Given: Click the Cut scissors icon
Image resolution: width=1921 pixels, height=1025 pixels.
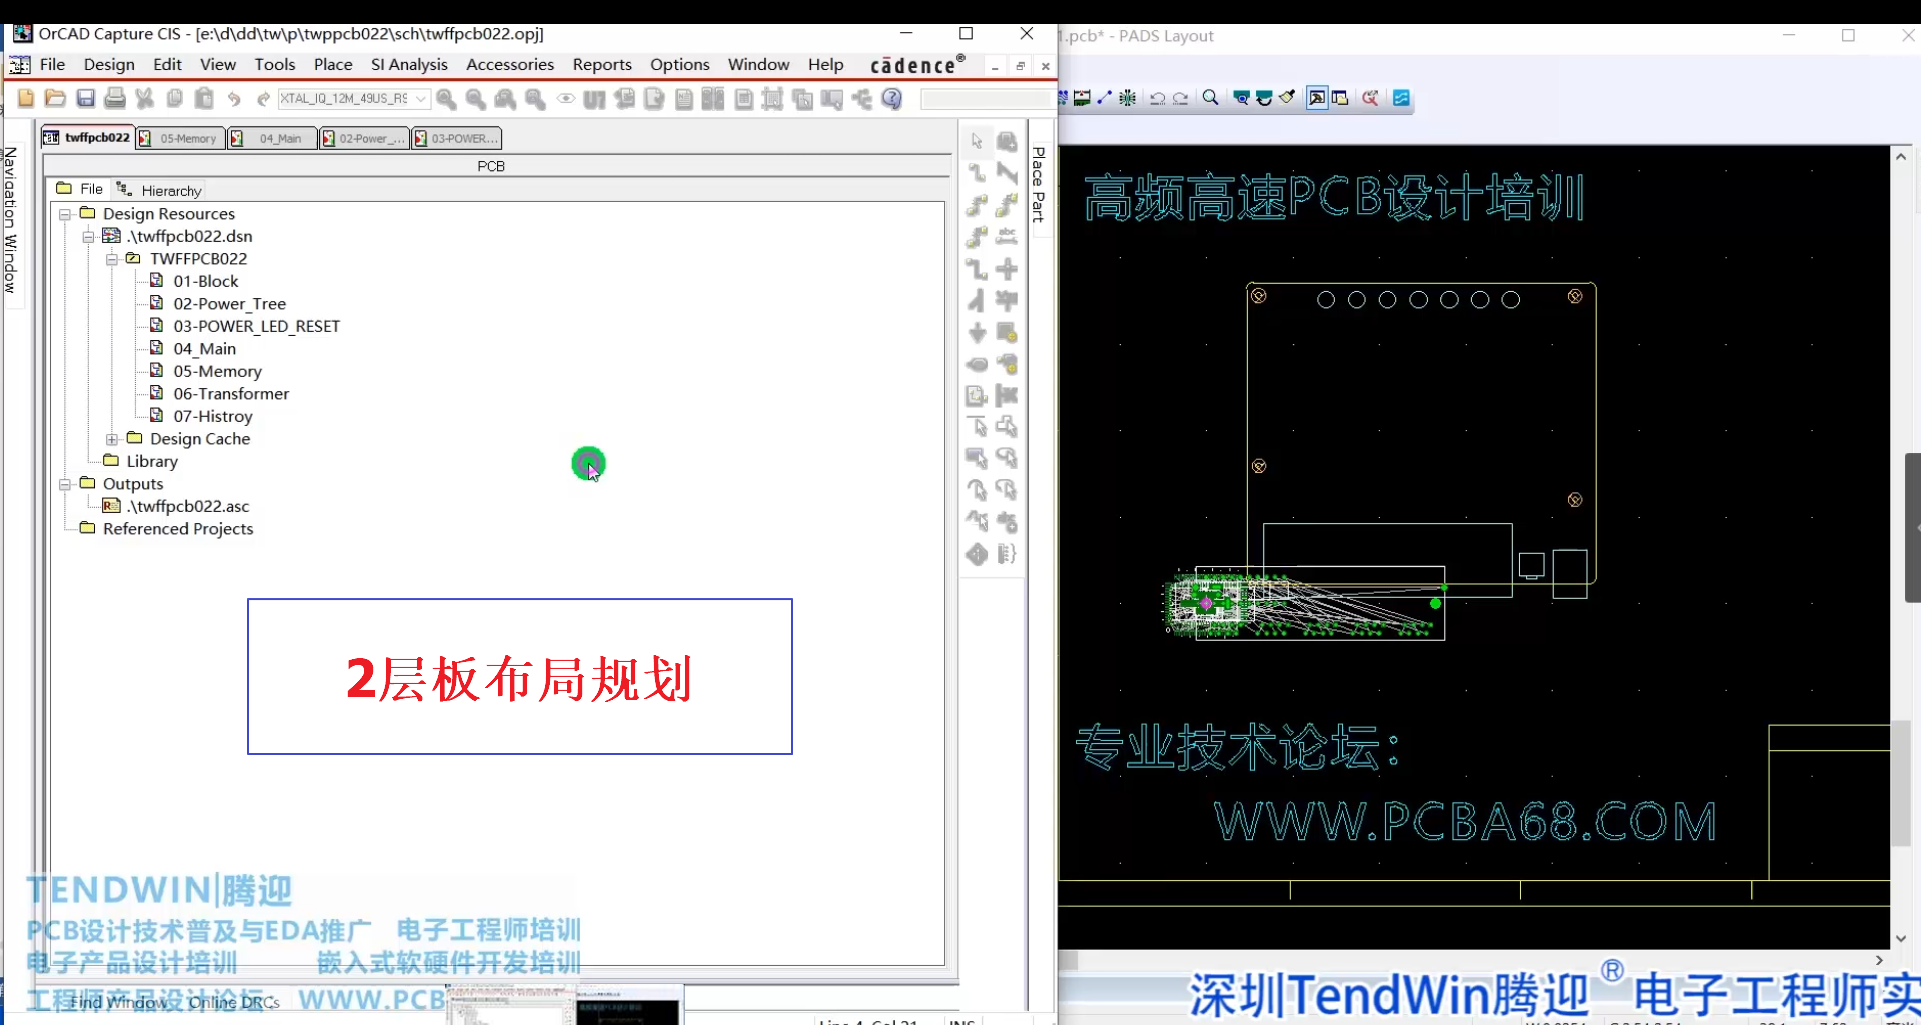Looking at the screenshot, I should pos(145,98).
